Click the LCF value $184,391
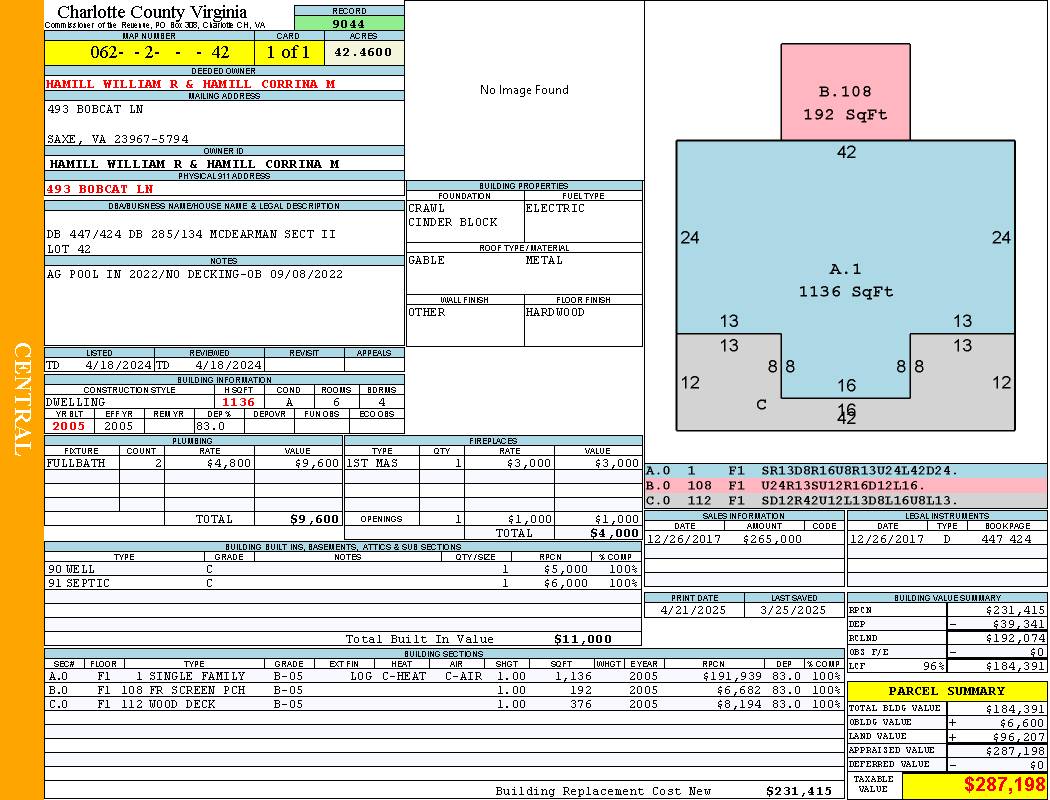The image size is (1050, 800). point(1015,666)
